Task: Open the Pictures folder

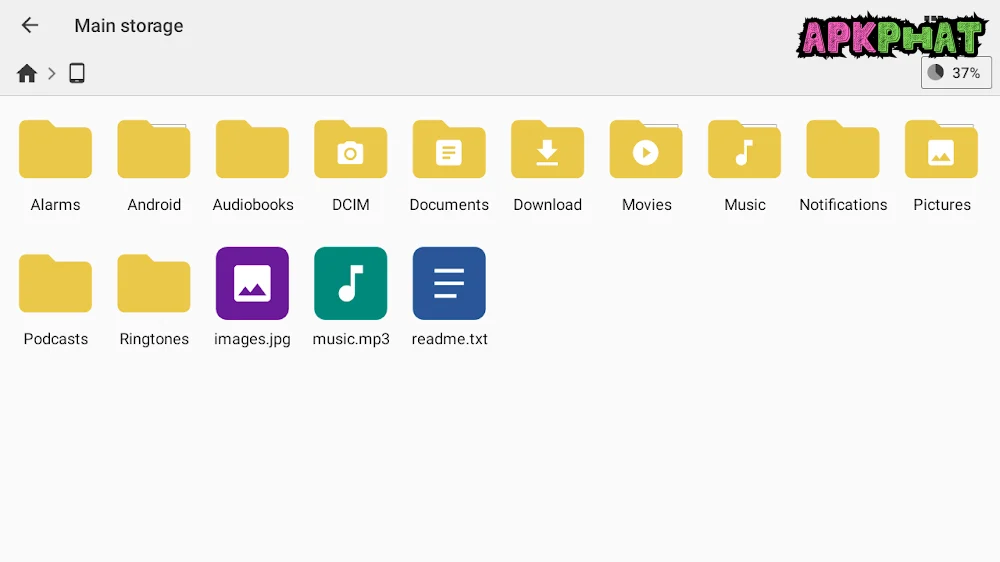Action: click(x=941, y=151)
